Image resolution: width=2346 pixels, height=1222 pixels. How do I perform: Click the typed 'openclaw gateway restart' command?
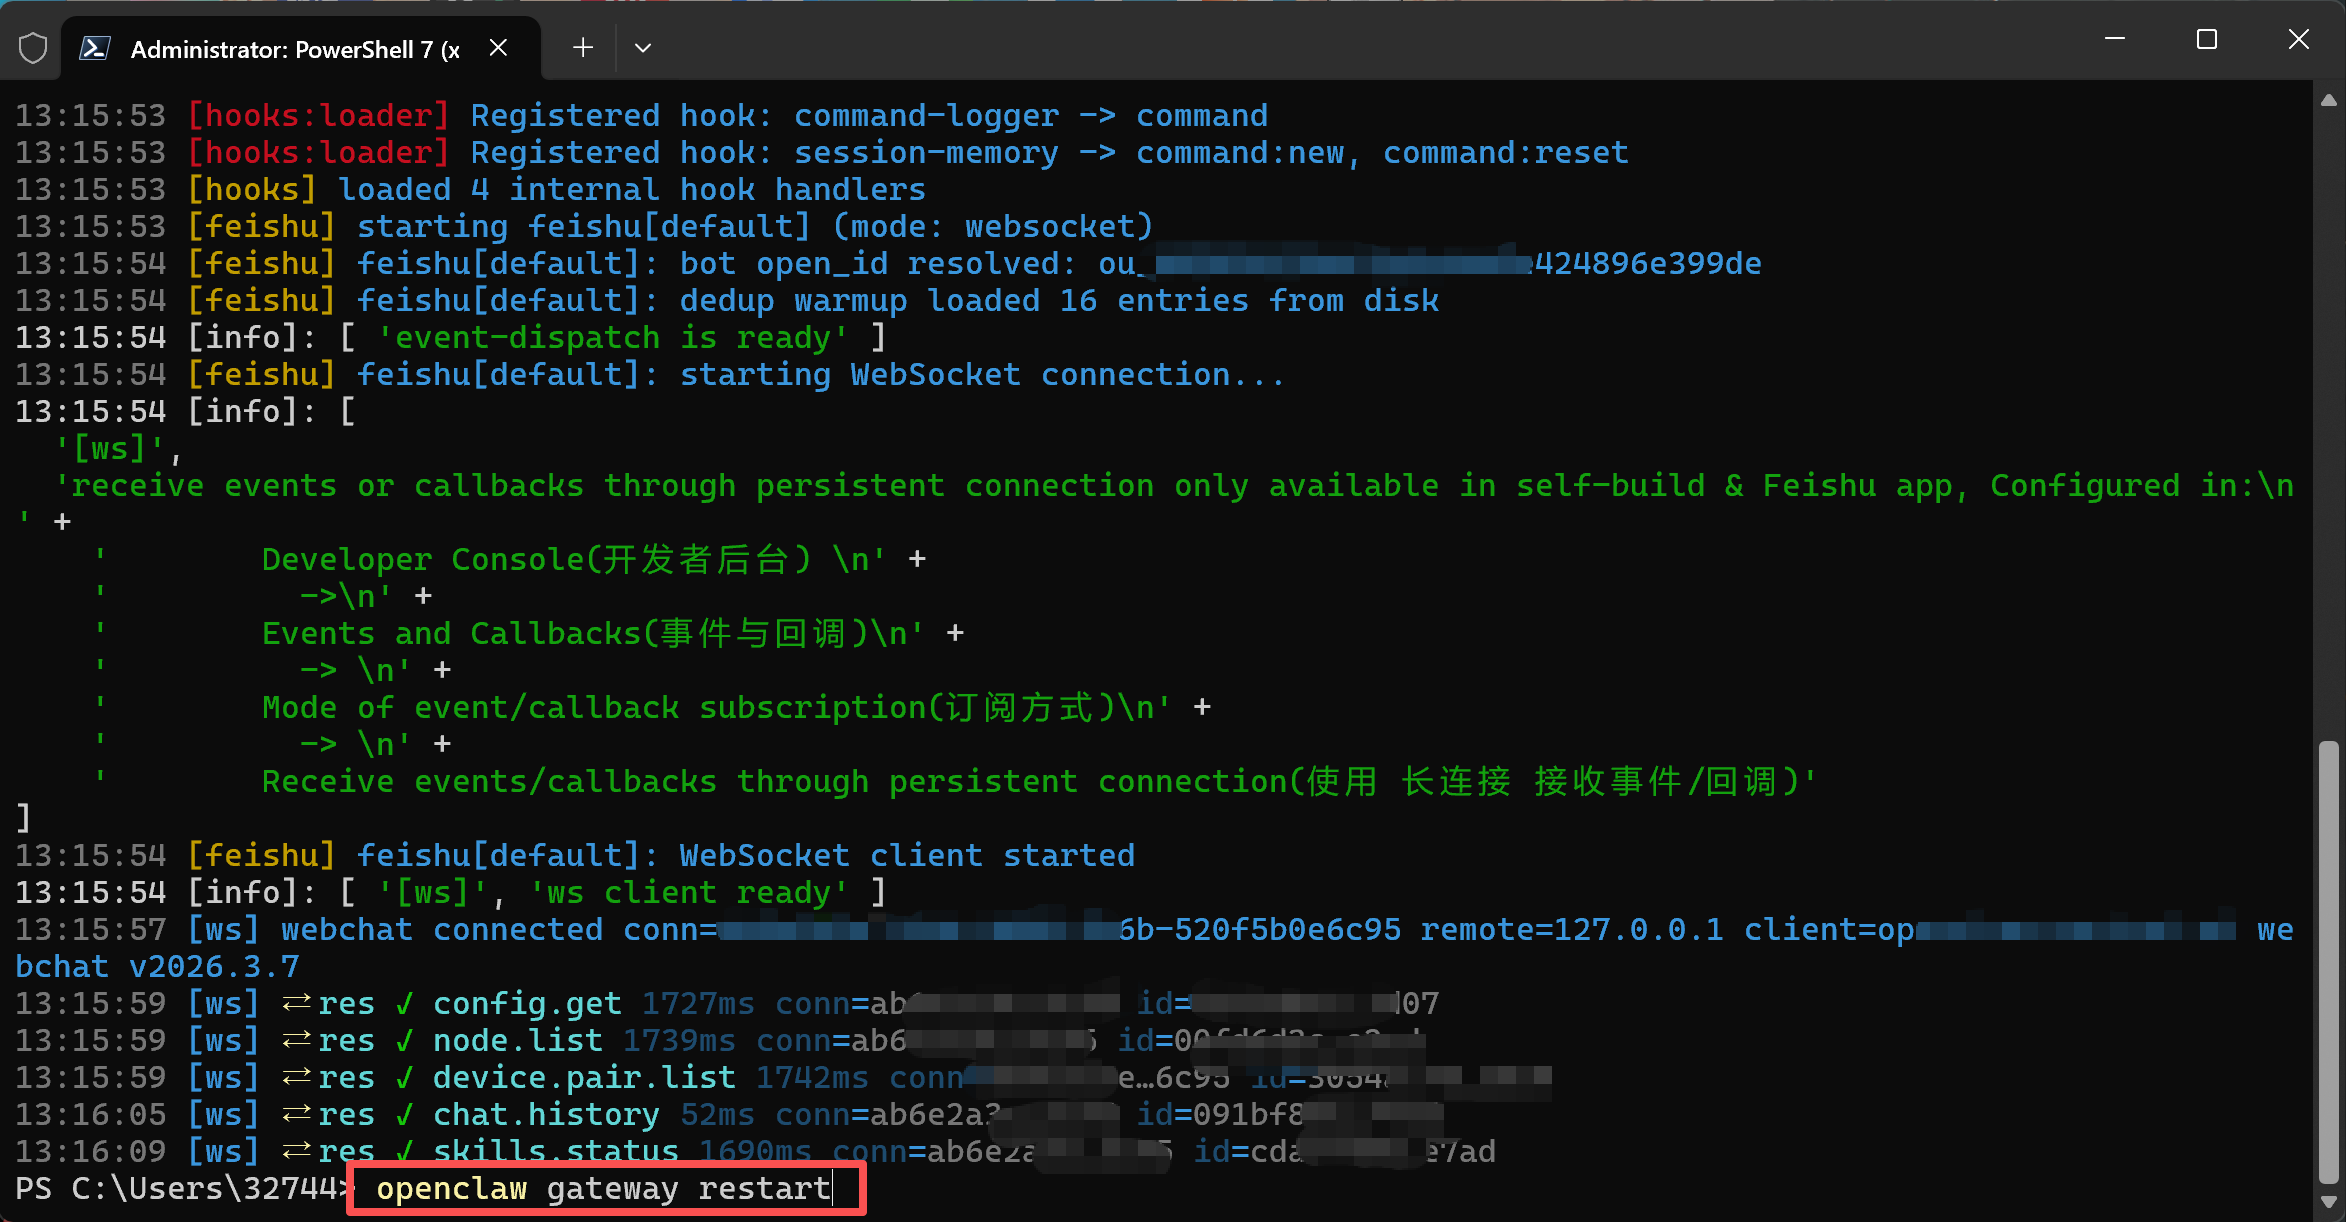click(603, 1189)
